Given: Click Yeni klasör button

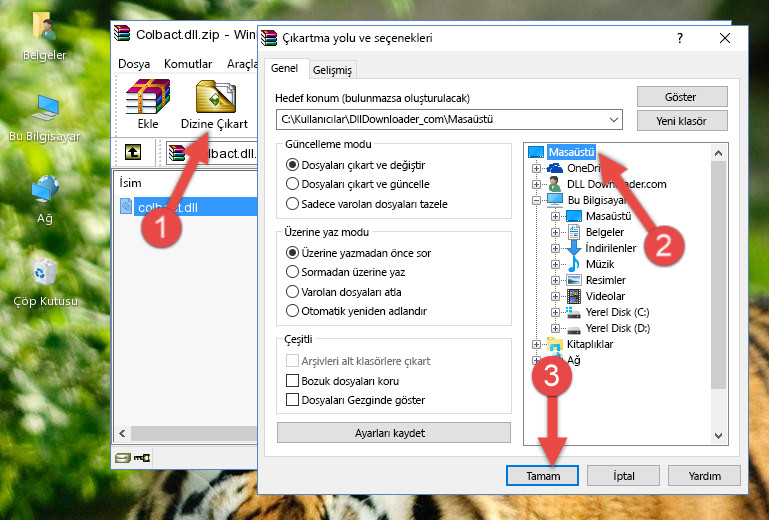Looking at the screenshot, I should [x=682, y=121].
